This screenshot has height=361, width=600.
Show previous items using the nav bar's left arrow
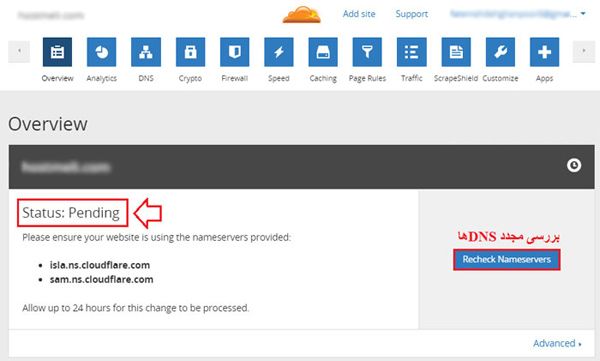(19, 51)
